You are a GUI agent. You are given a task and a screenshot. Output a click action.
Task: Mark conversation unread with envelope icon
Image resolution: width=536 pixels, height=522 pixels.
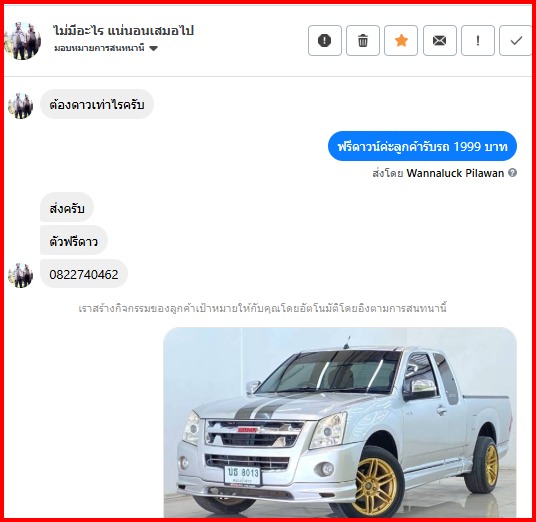click(x=440, y=40)
